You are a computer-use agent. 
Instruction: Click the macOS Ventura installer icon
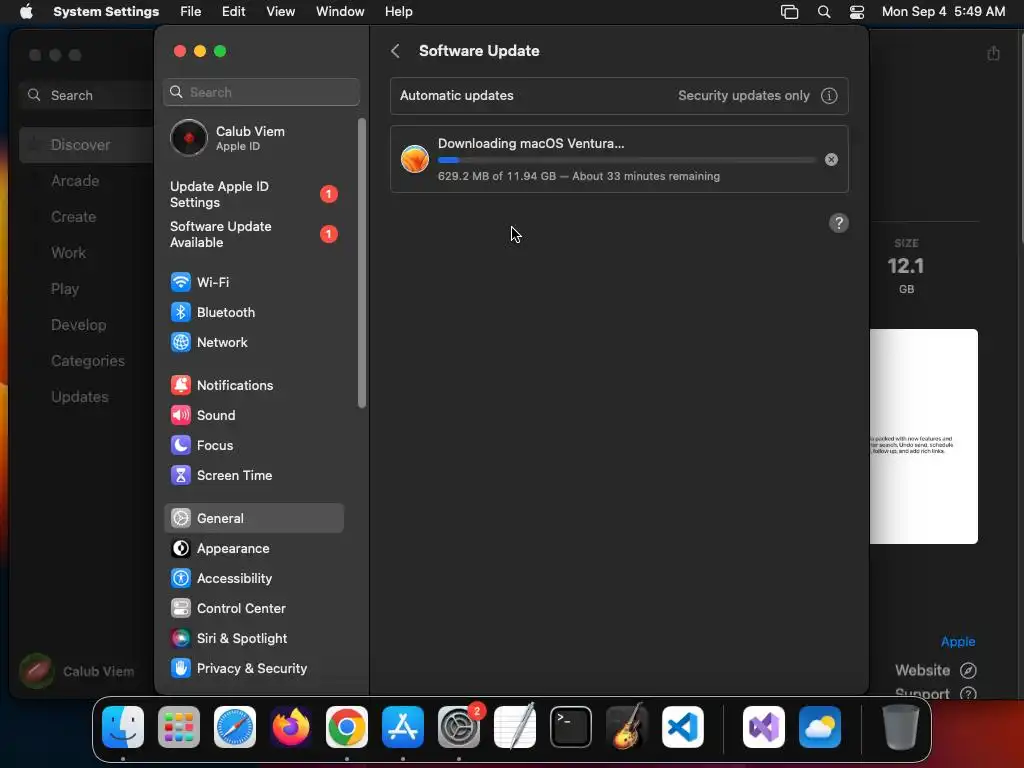pyautogui.click(x=415, y=159)
